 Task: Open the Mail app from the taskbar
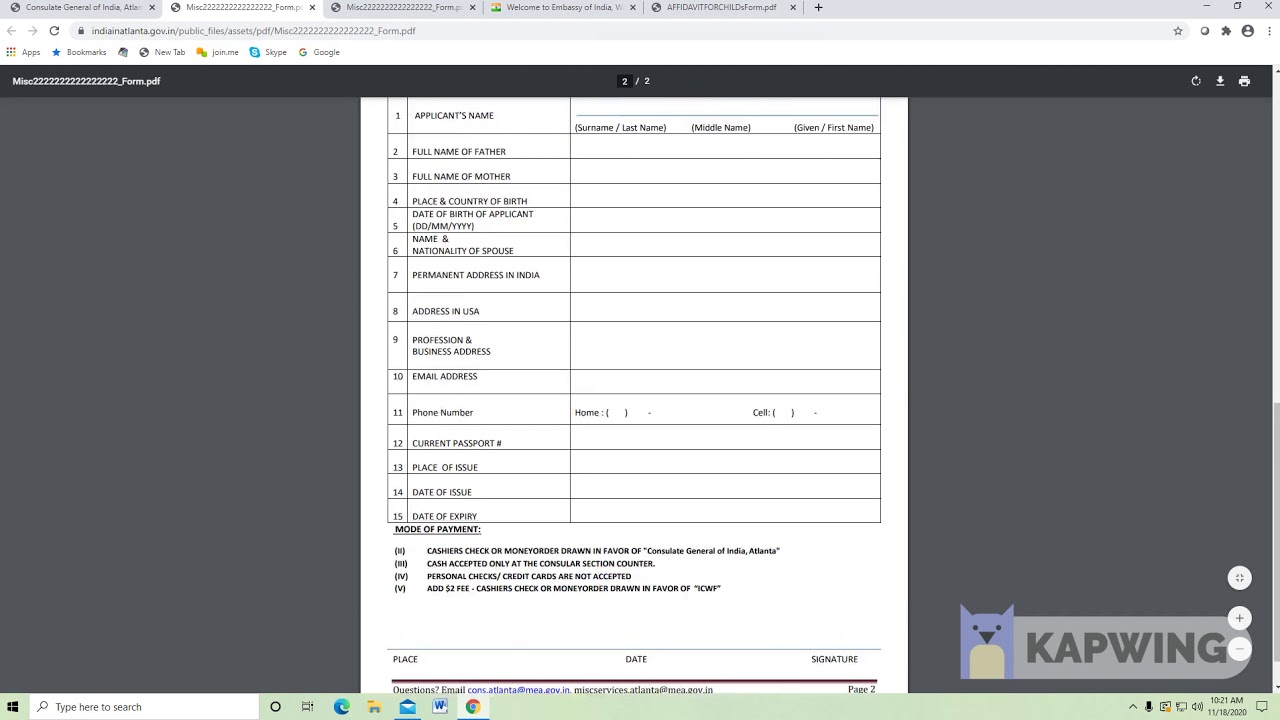pyautogui.click(x=407, y=707)
